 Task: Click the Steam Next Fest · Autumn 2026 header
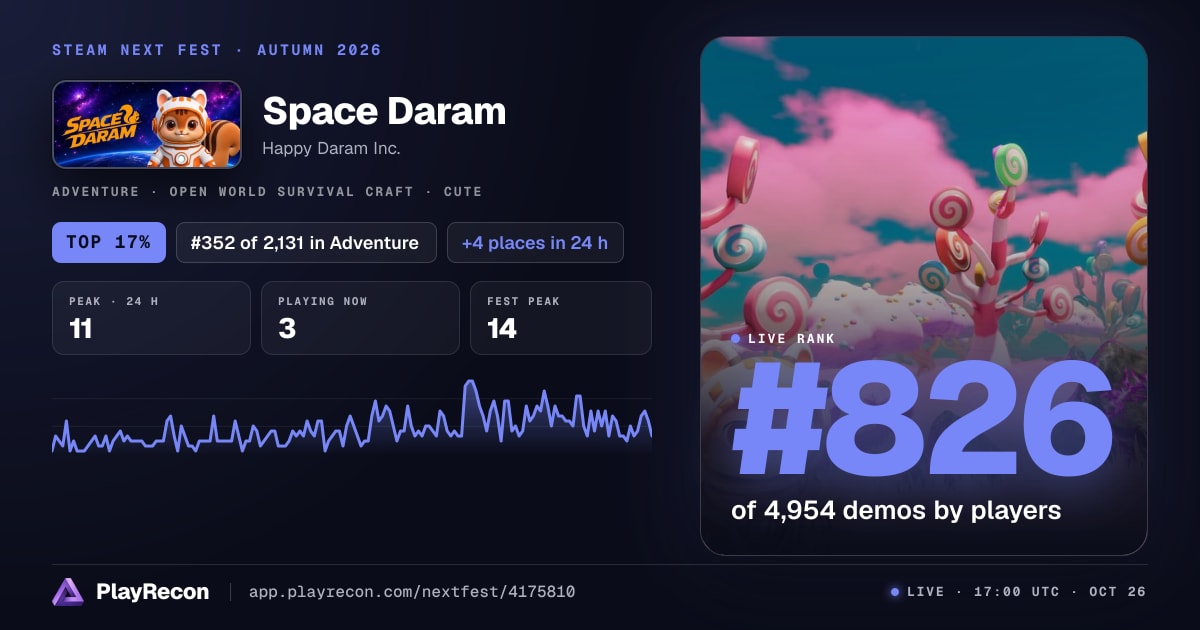point(217,50)
